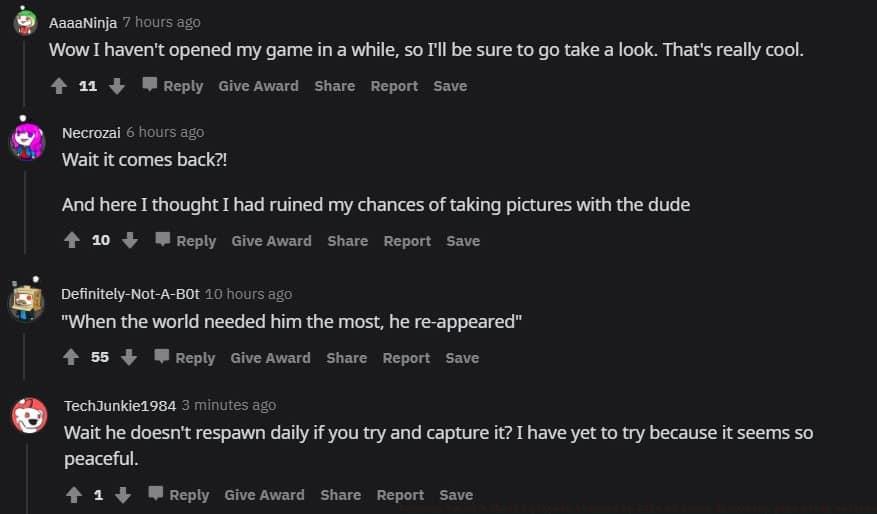Upvote Definitely-Not-A-B0t's comment
The height and width of the screenshot is (514, 877).
(70, 358)
